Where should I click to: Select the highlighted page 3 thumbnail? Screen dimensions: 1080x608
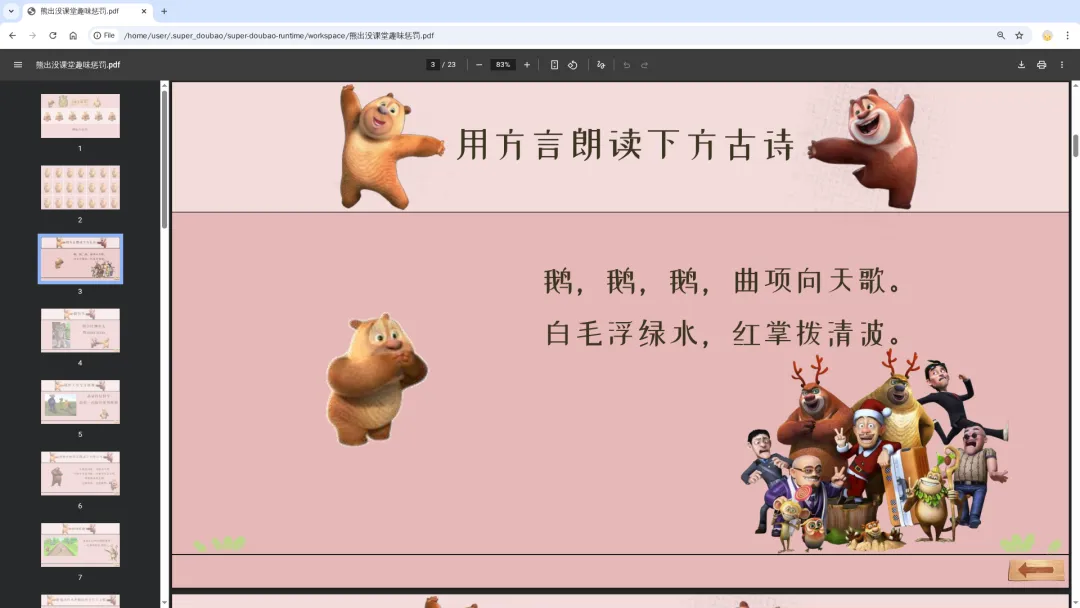click(80, 259)
